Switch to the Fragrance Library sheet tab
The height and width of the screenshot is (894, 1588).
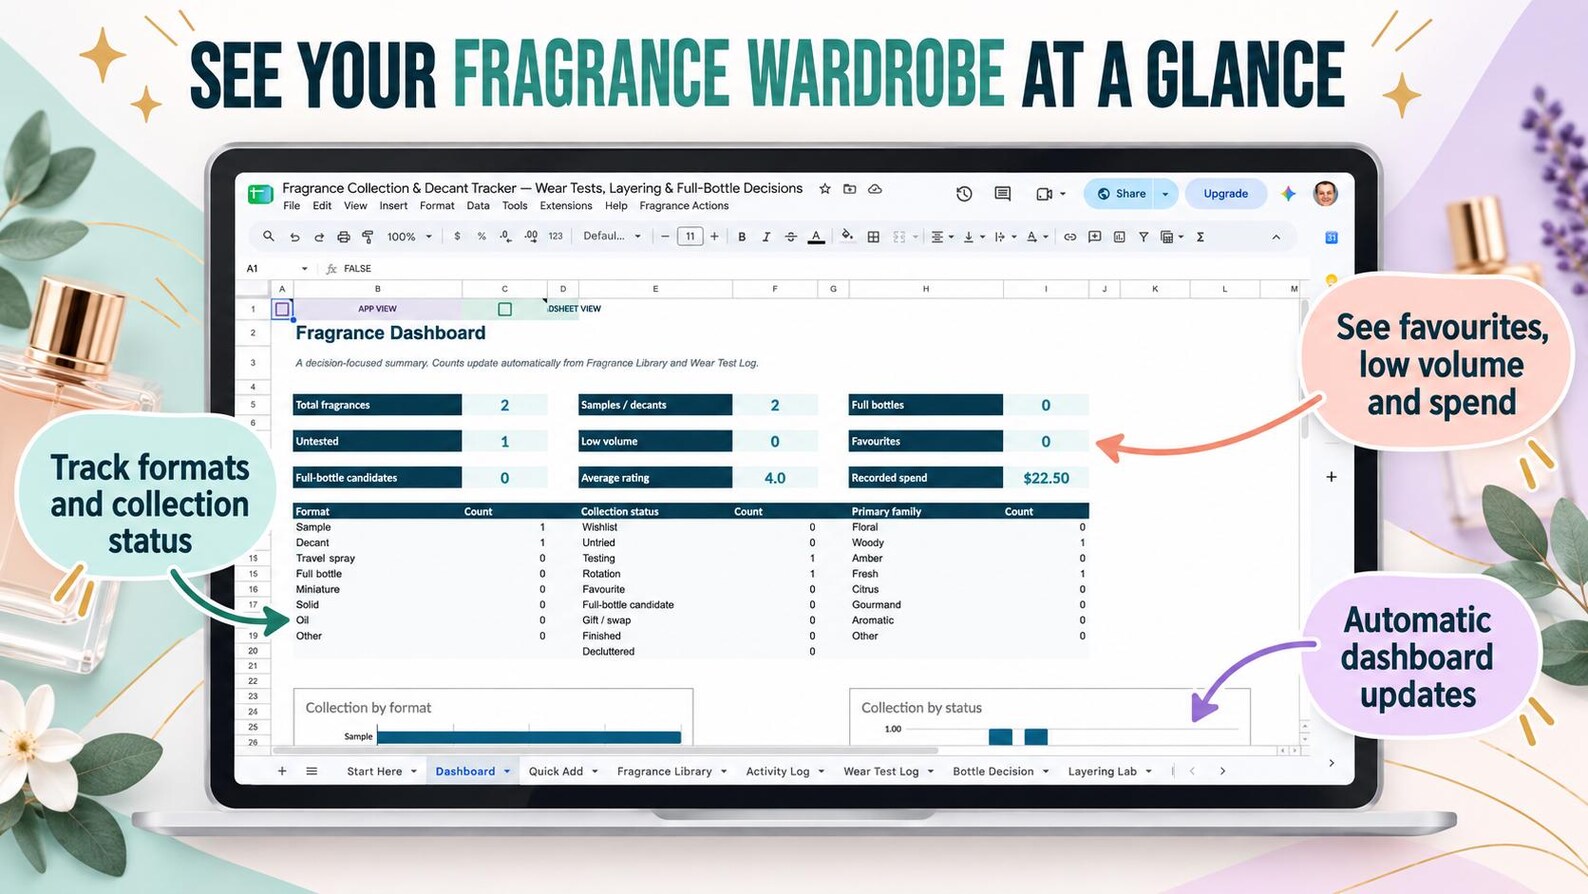click(664, 772)
